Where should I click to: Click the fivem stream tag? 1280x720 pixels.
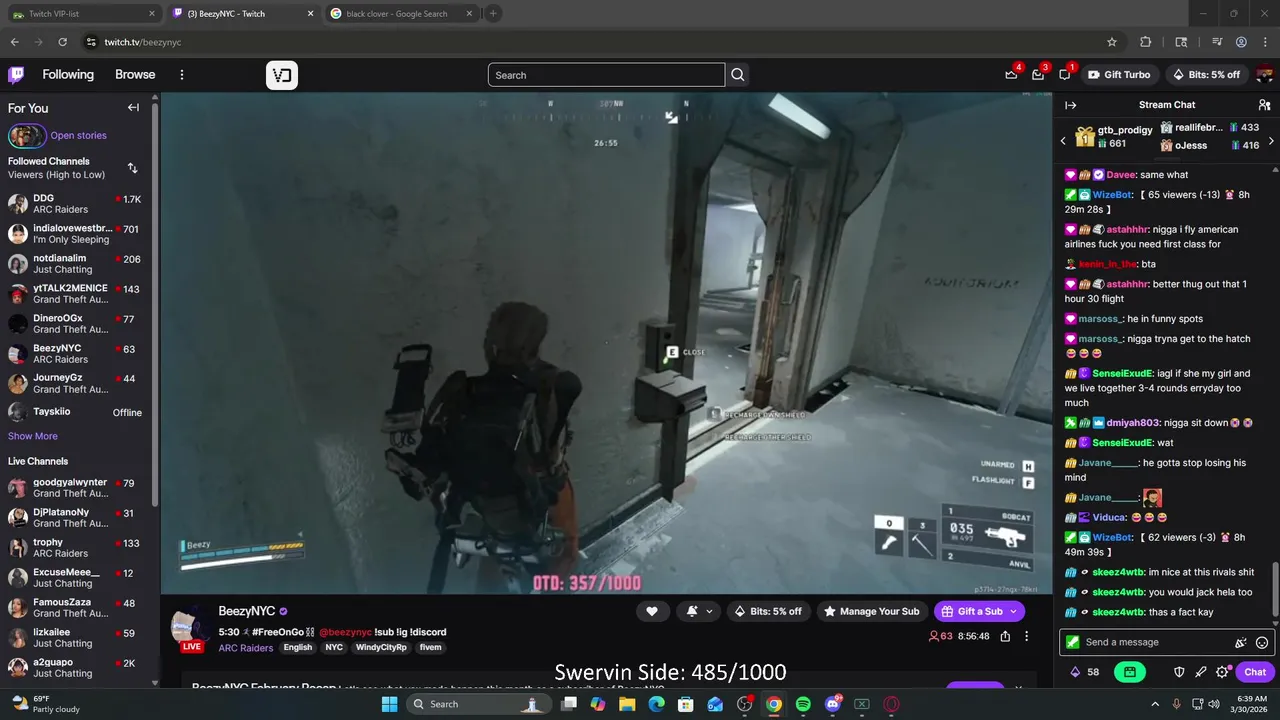click(x=430, y=648)
